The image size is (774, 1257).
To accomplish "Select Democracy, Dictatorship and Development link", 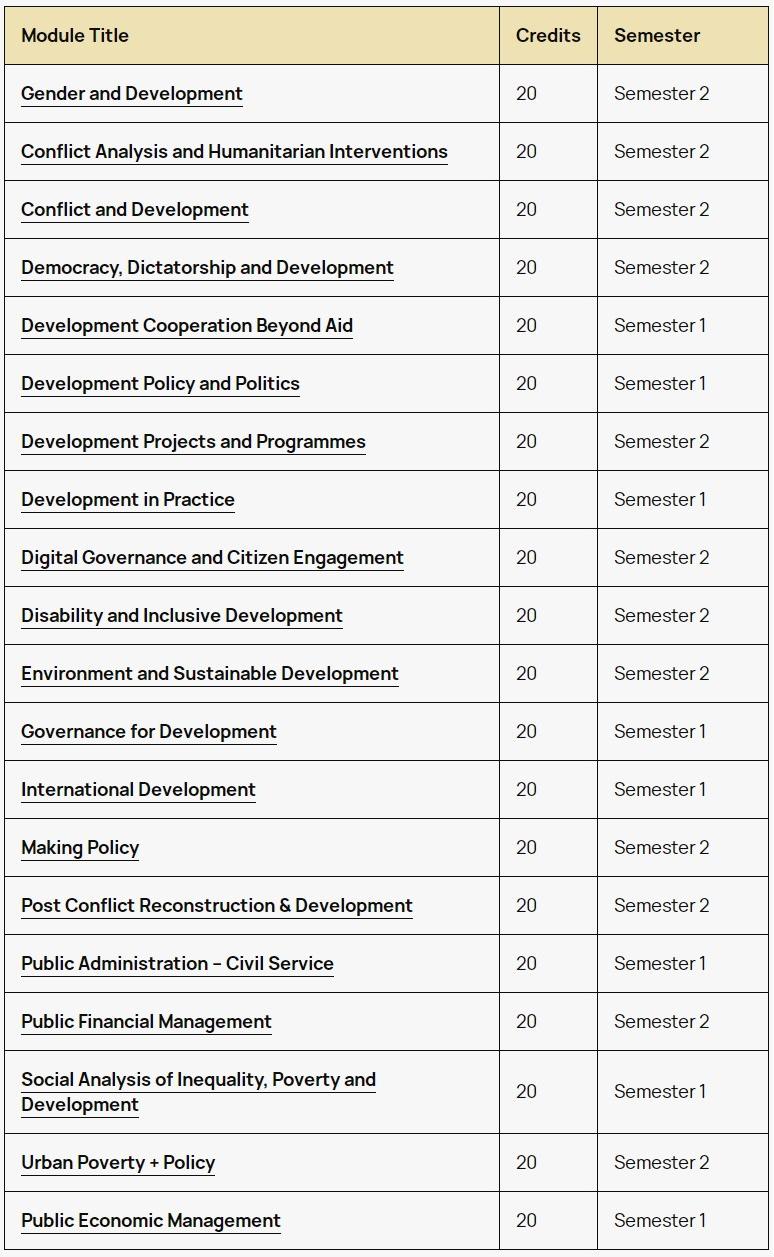I will click(x=207, y=268).
